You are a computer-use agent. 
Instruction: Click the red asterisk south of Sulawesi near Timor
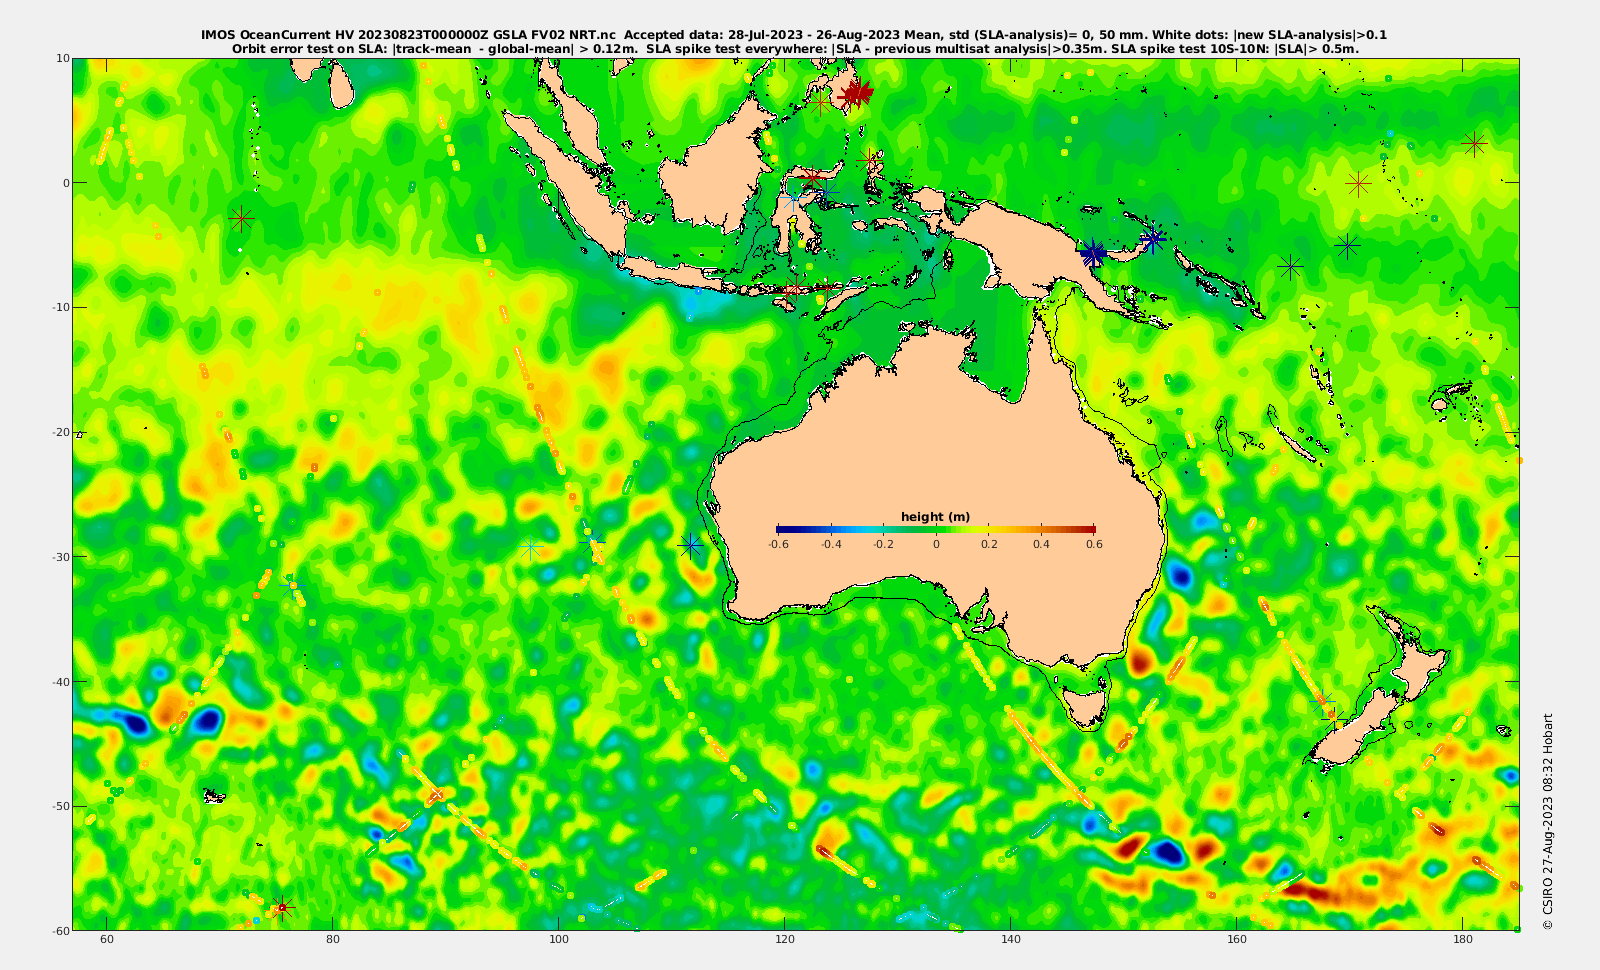point(793,289)
